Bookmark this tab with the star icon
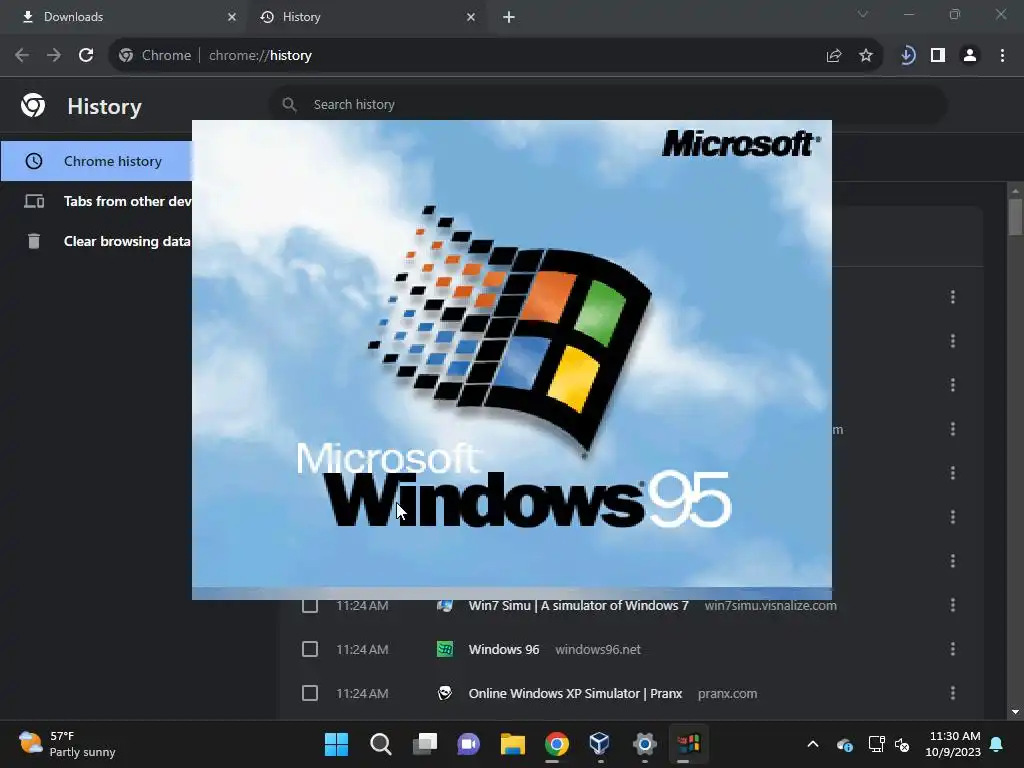Image resolution: width=1024 pixels, height=768 pixels. (x=866, y=56)
